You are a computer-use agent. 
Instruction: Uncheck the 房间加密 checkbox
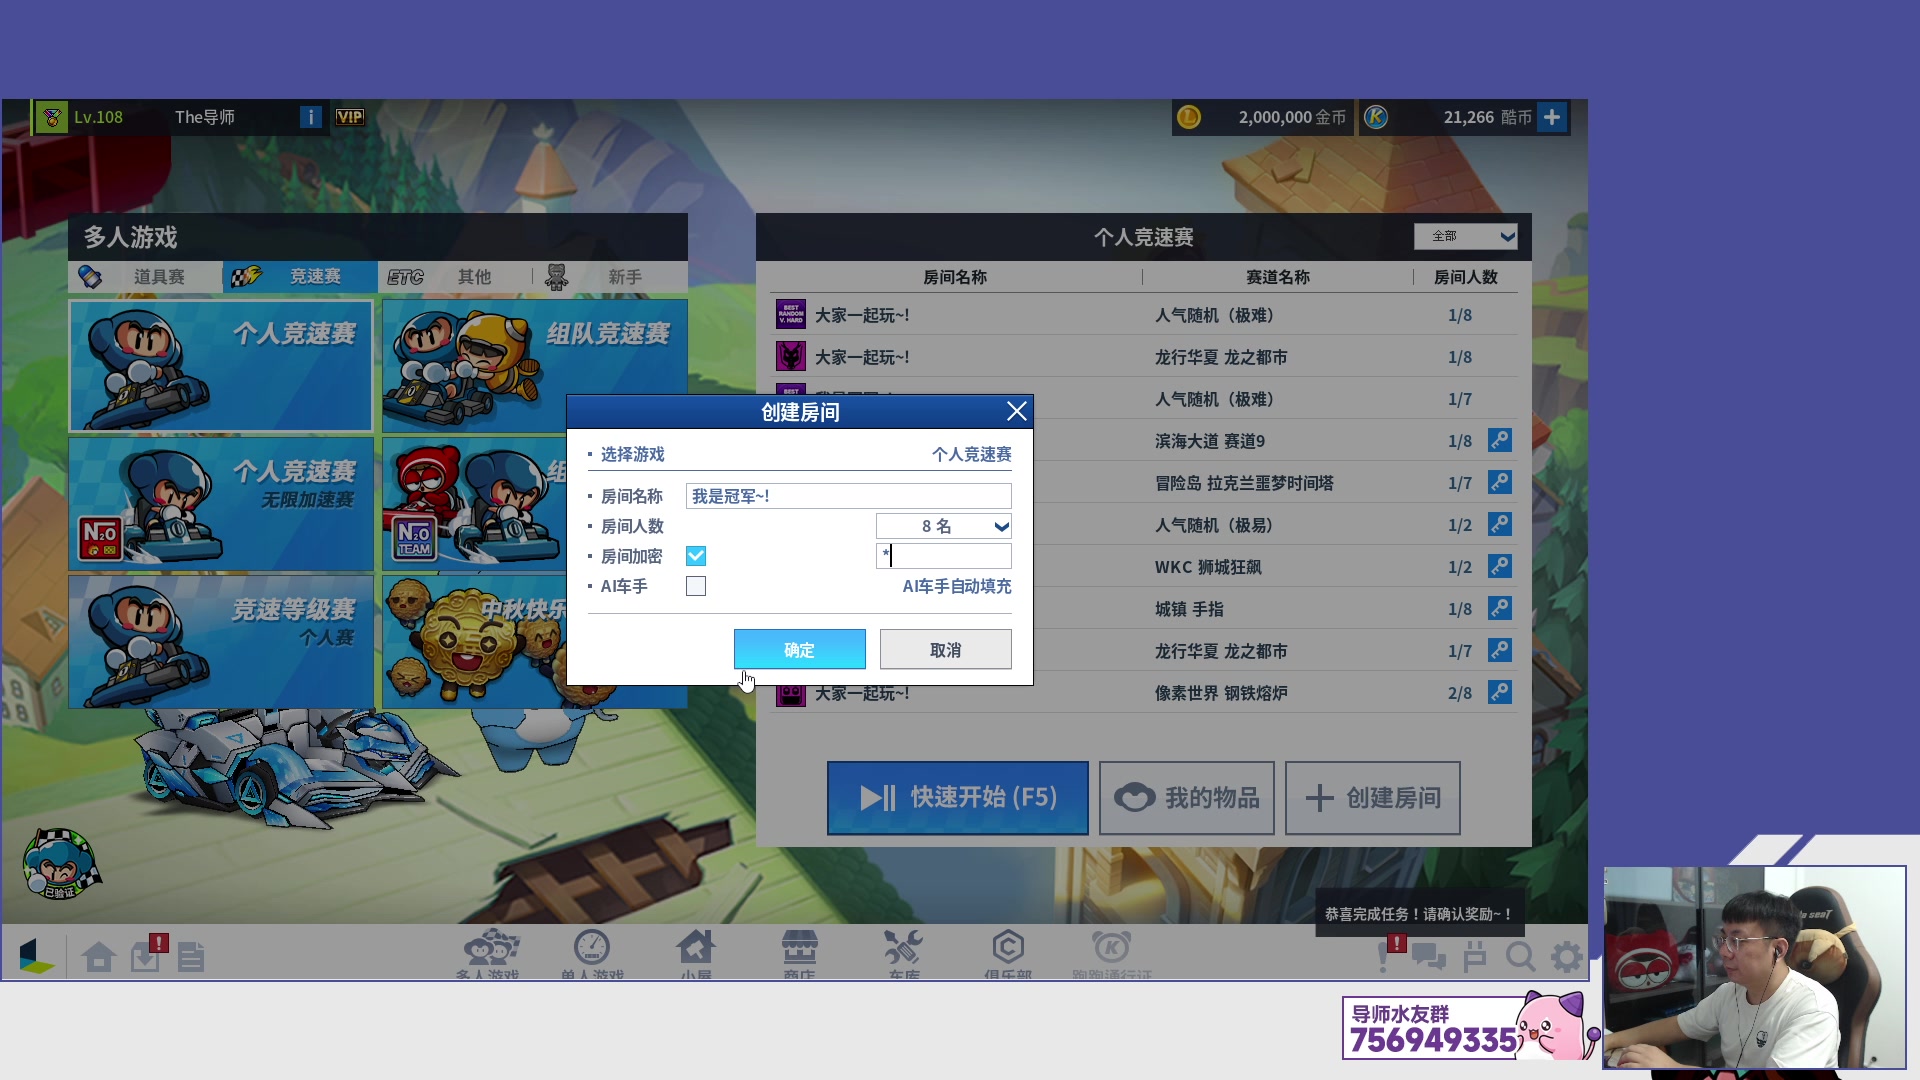pyautogui.click(x=696, y=556)
